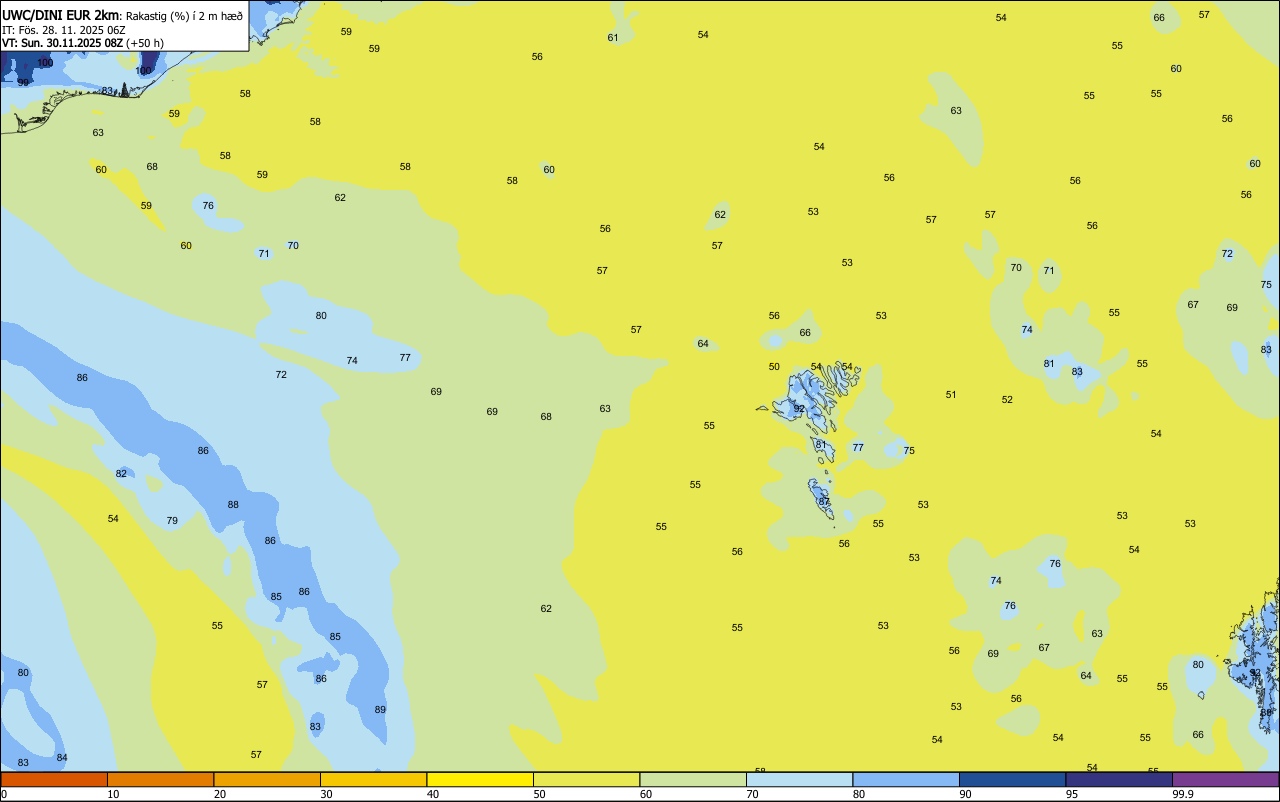Click the humidity value 50 near the islands

tap(774, 367)
